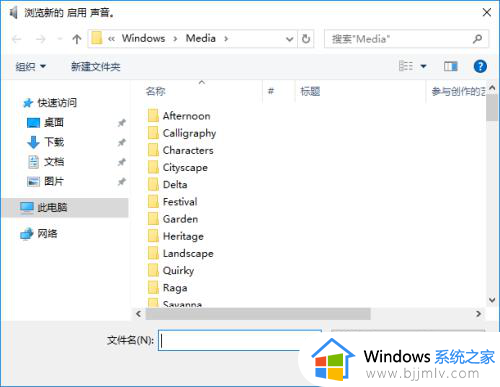This screenshot has height=387, width=500.
Task: Open 图片 in quick access
Action: pos(45,182)
